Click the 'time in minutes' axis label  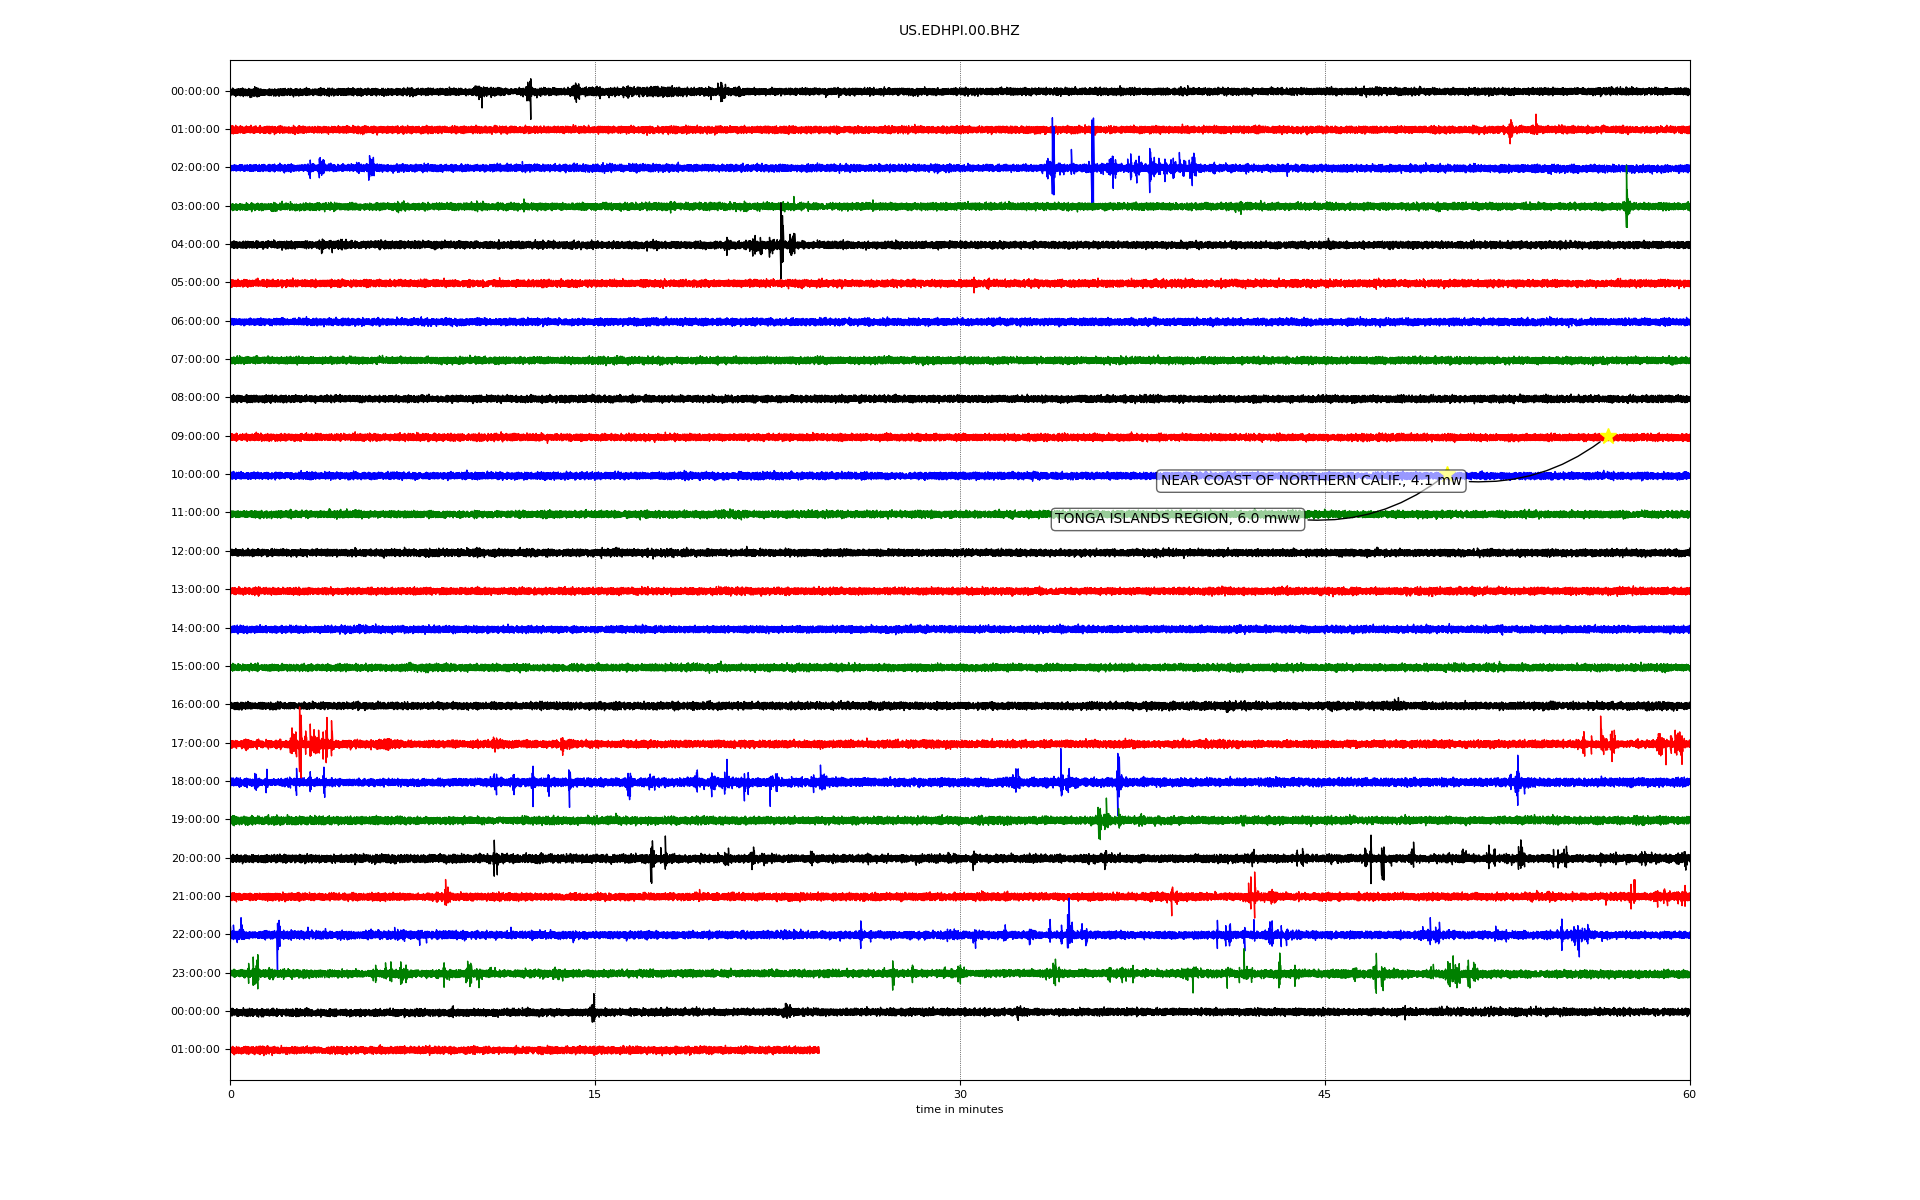coord(959,1110)
